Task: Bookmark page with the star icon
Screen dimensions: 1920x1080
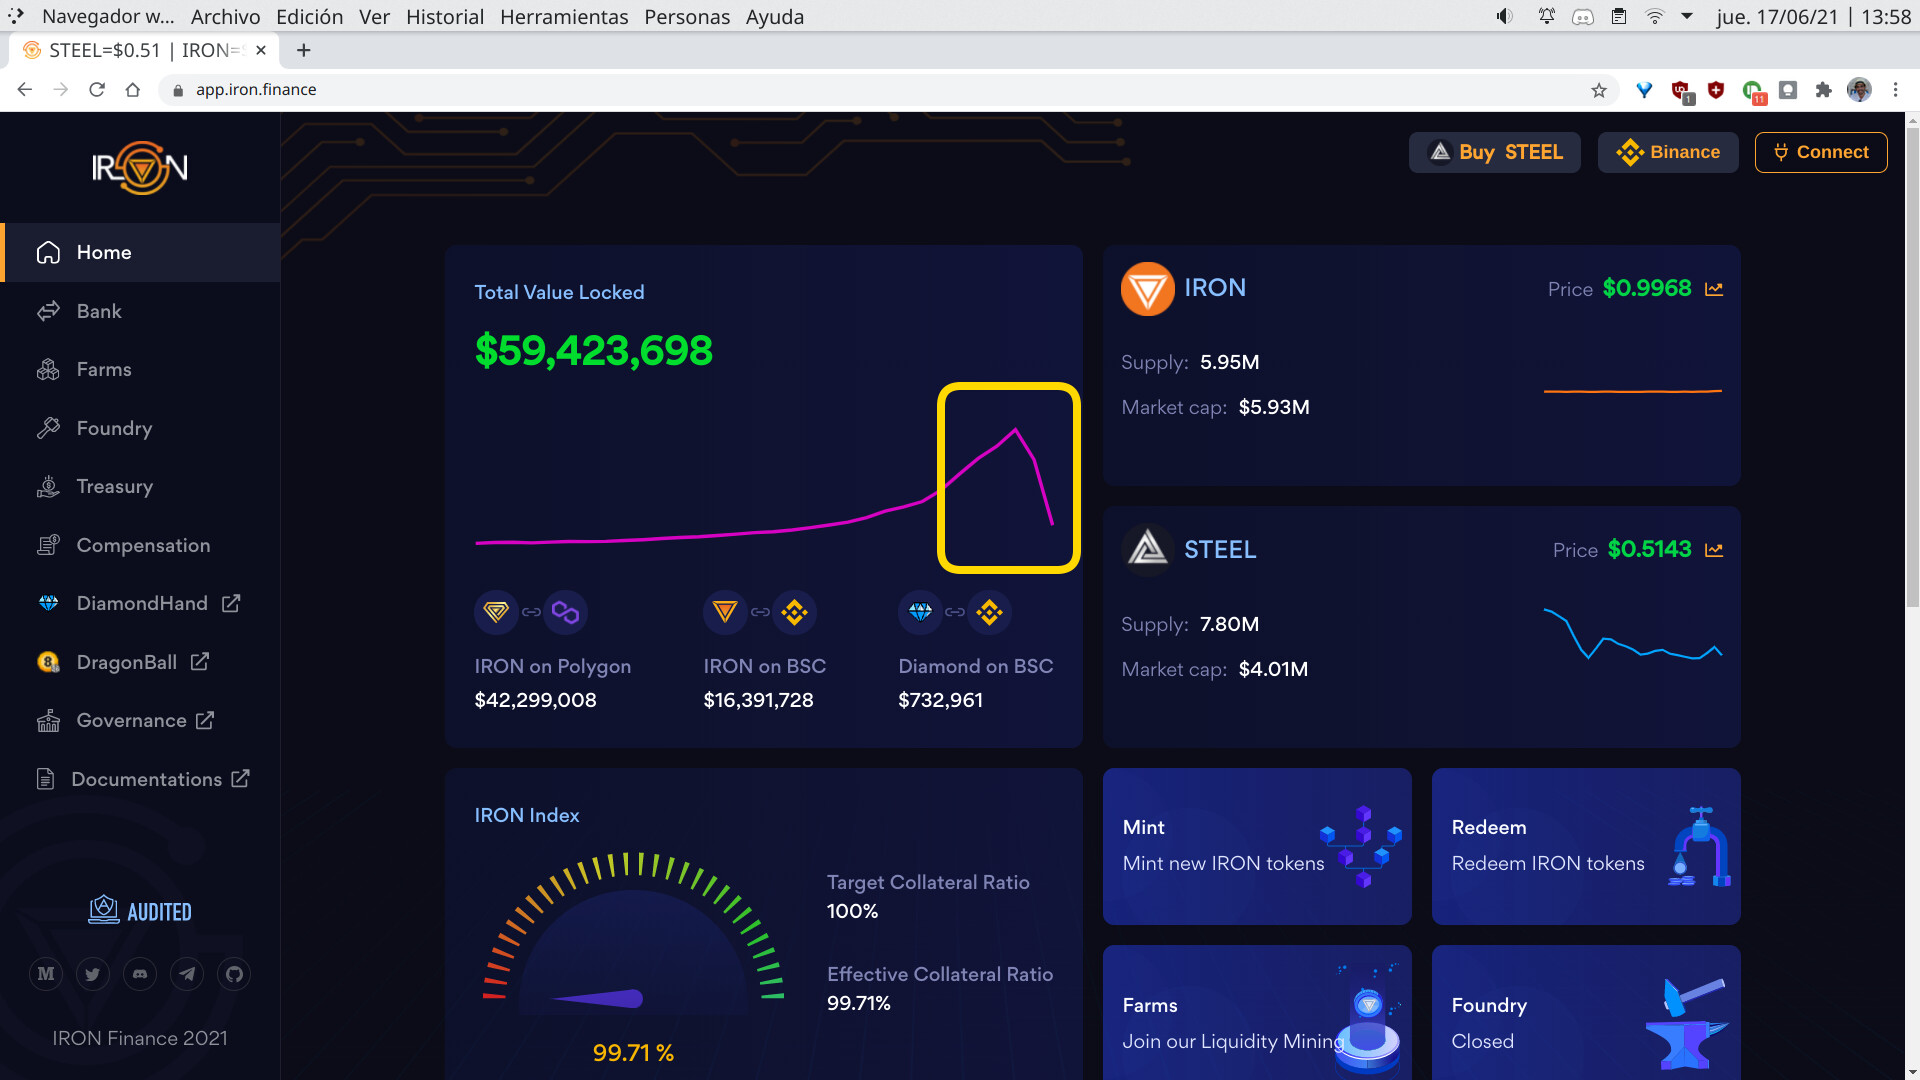Action: click(1599, 90)
